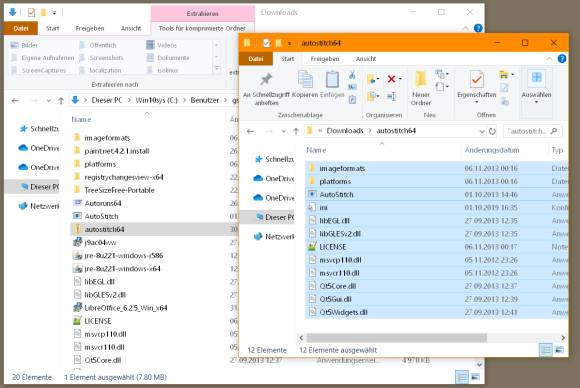Go up one level in Downloads window

(61, 101)
